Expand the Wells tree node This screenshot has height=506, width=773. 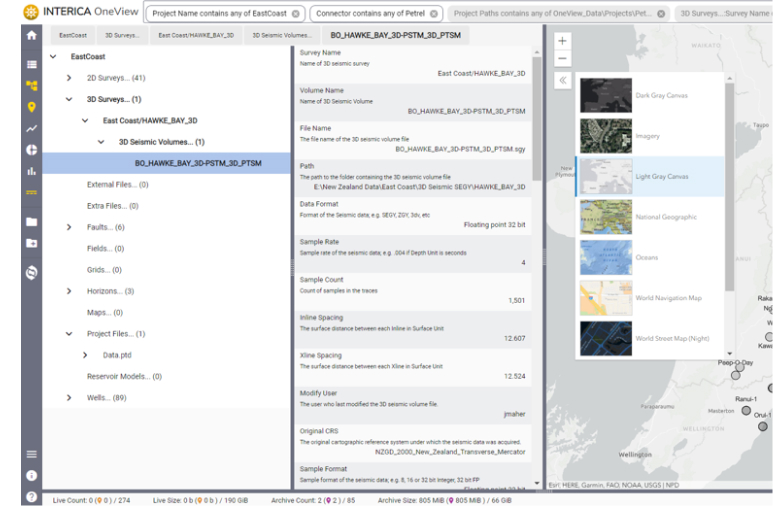point(68,398)
